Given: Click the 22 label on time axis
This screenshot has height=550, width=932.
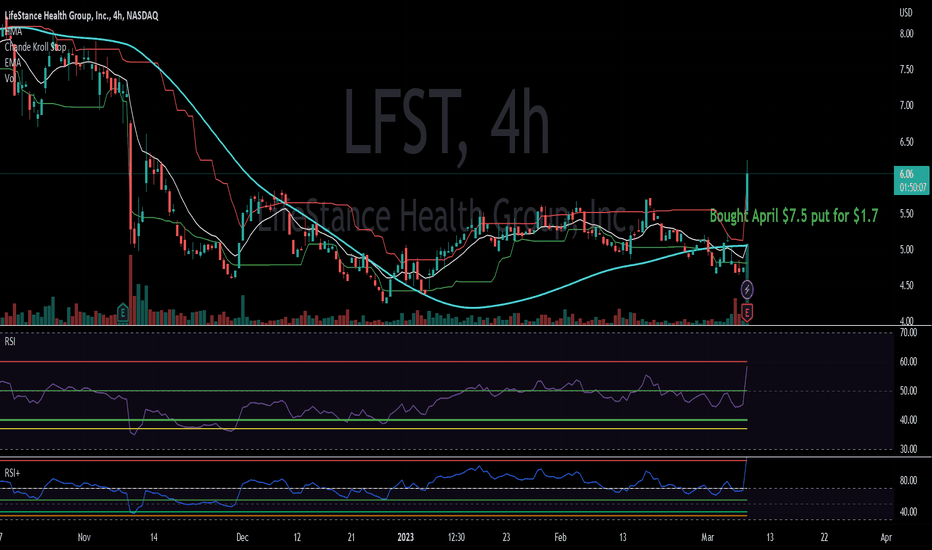Looking at the screenshot, I should 824,538.
